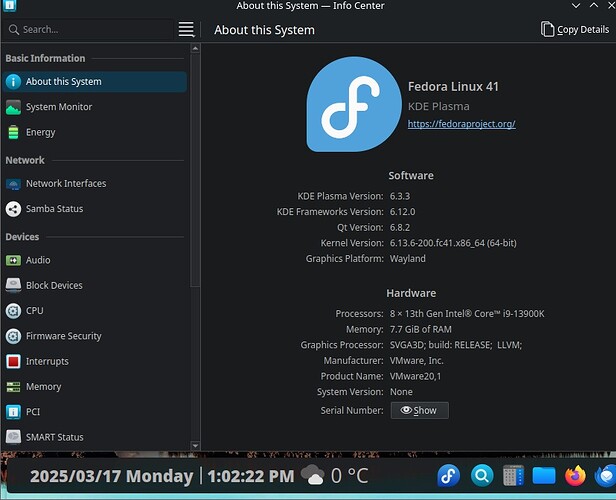
Task: Focus the Search field
Action: coord(90,29)
